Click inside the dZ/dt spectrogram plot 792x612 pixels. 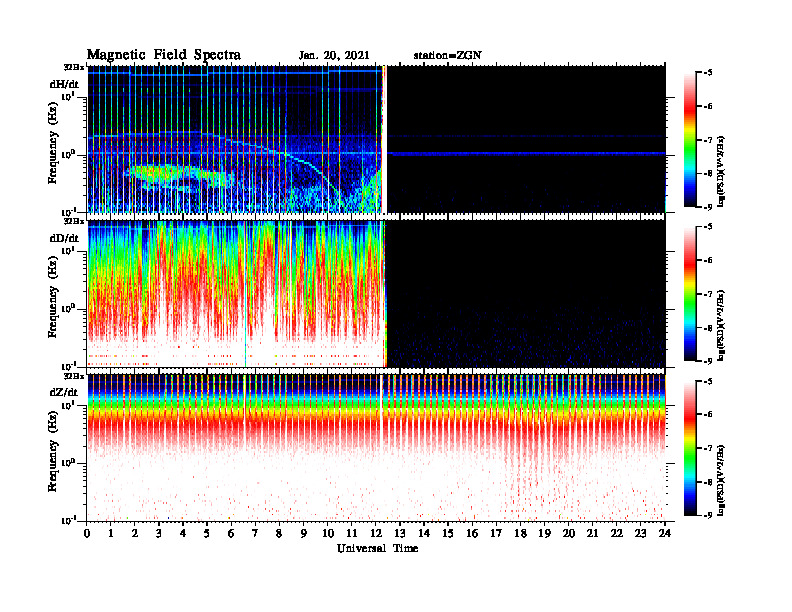376,448
